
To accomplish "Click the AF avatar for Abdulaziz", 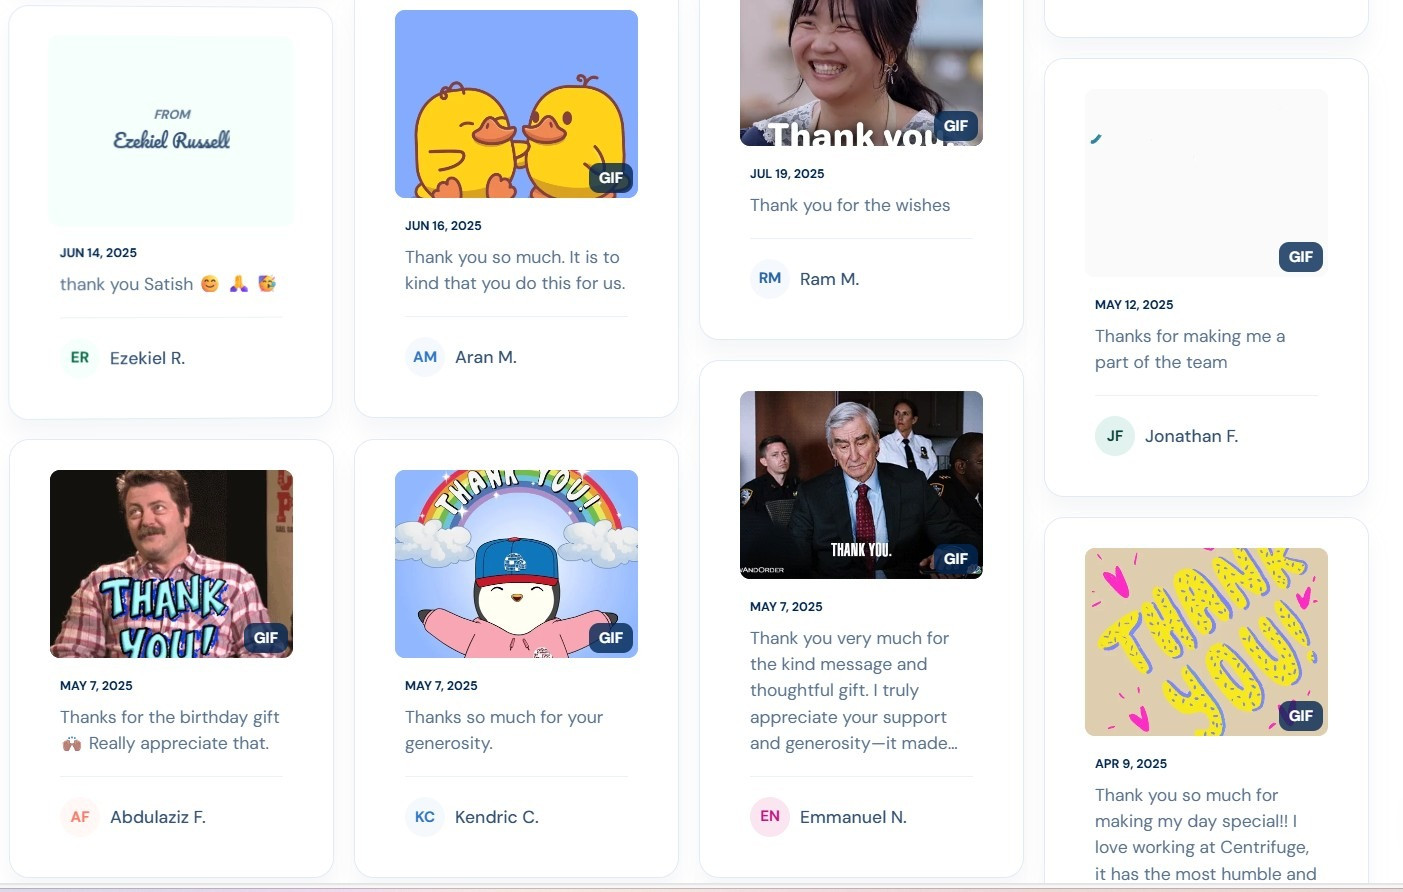I will 80,817.
